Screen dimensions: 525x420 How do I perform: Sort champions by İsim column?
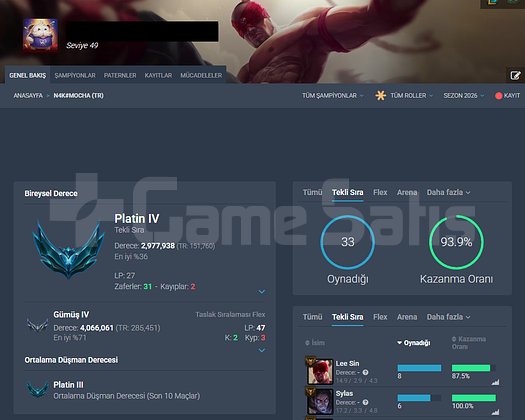click(x=315, y=343)
